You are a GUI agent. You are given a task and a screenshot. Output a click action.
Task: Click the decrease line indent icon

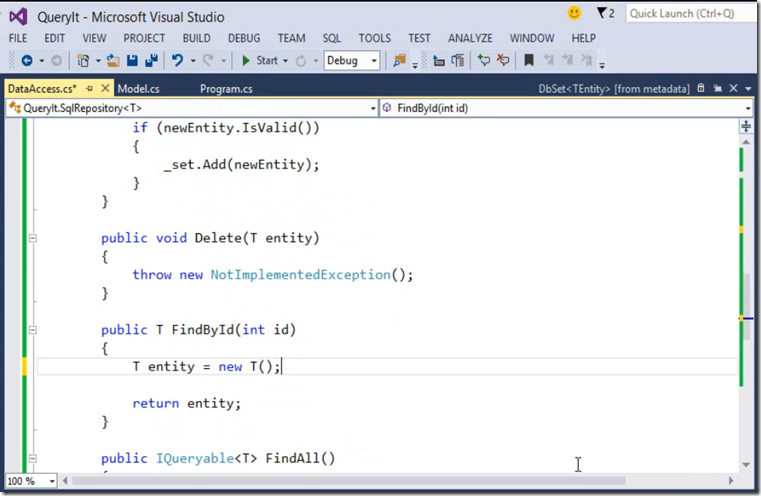[x=439, y=61]
